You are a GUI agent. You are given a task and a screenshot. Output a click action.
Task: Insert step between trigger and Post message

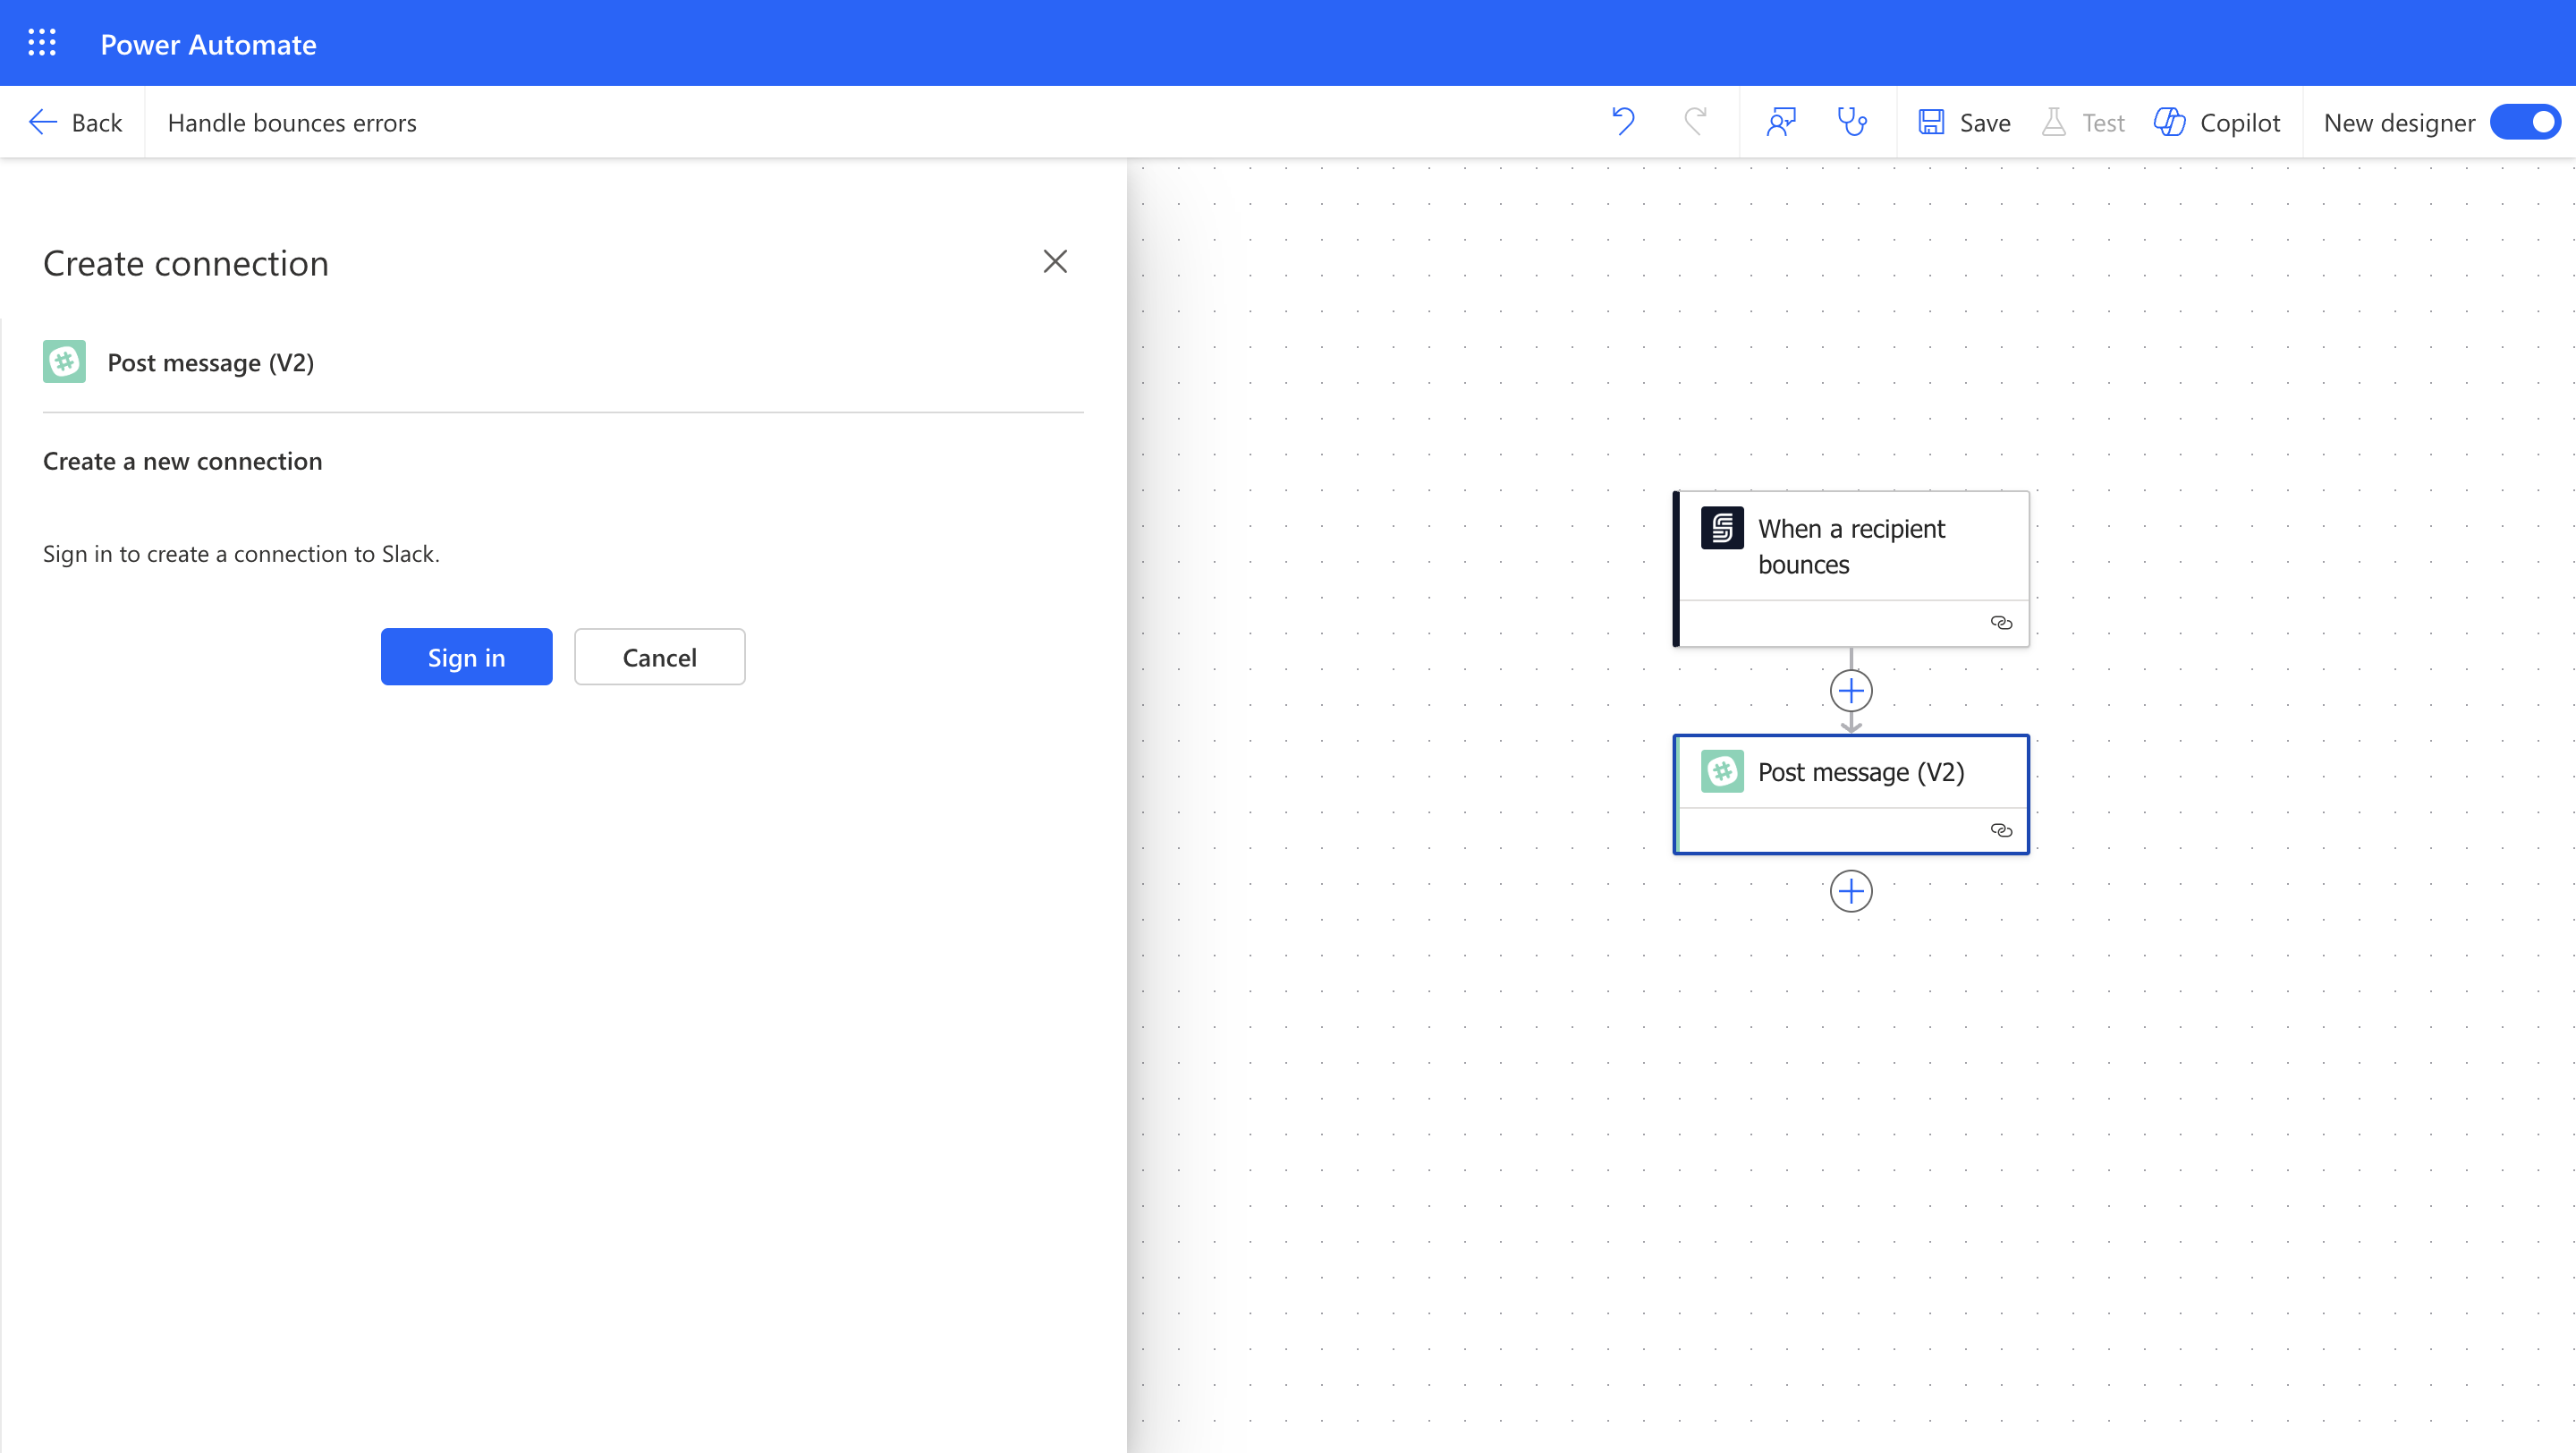(x=1851, y=690)
